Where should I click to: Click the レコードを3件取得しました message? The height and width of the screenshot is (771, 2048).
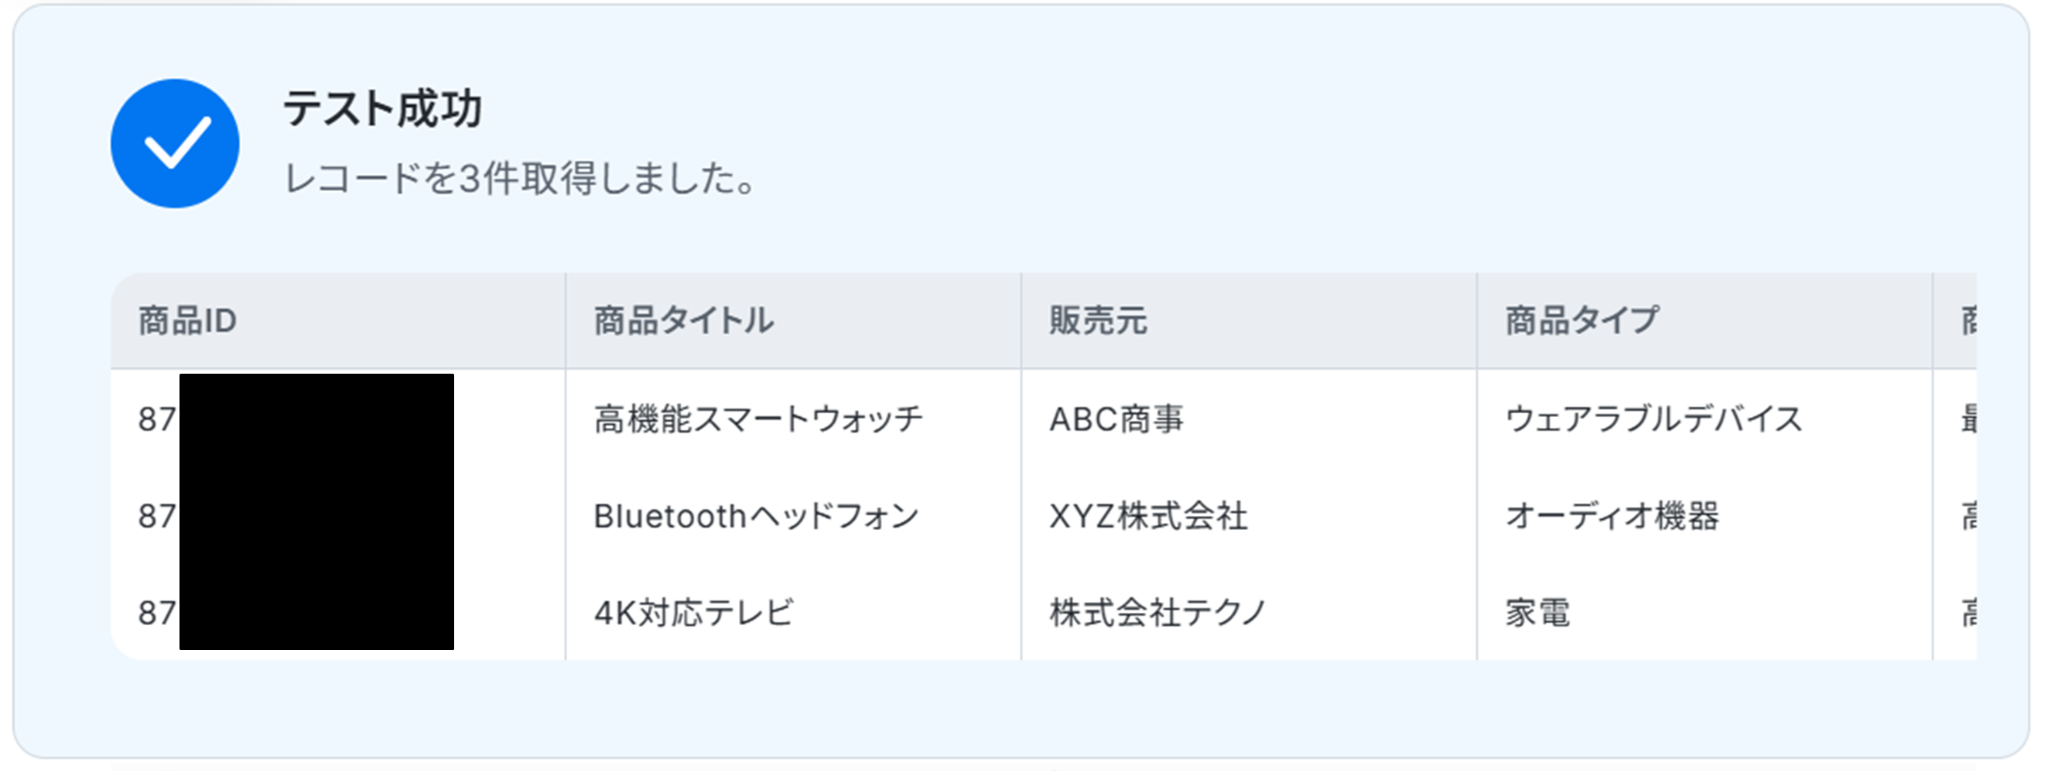pos(520,179)
